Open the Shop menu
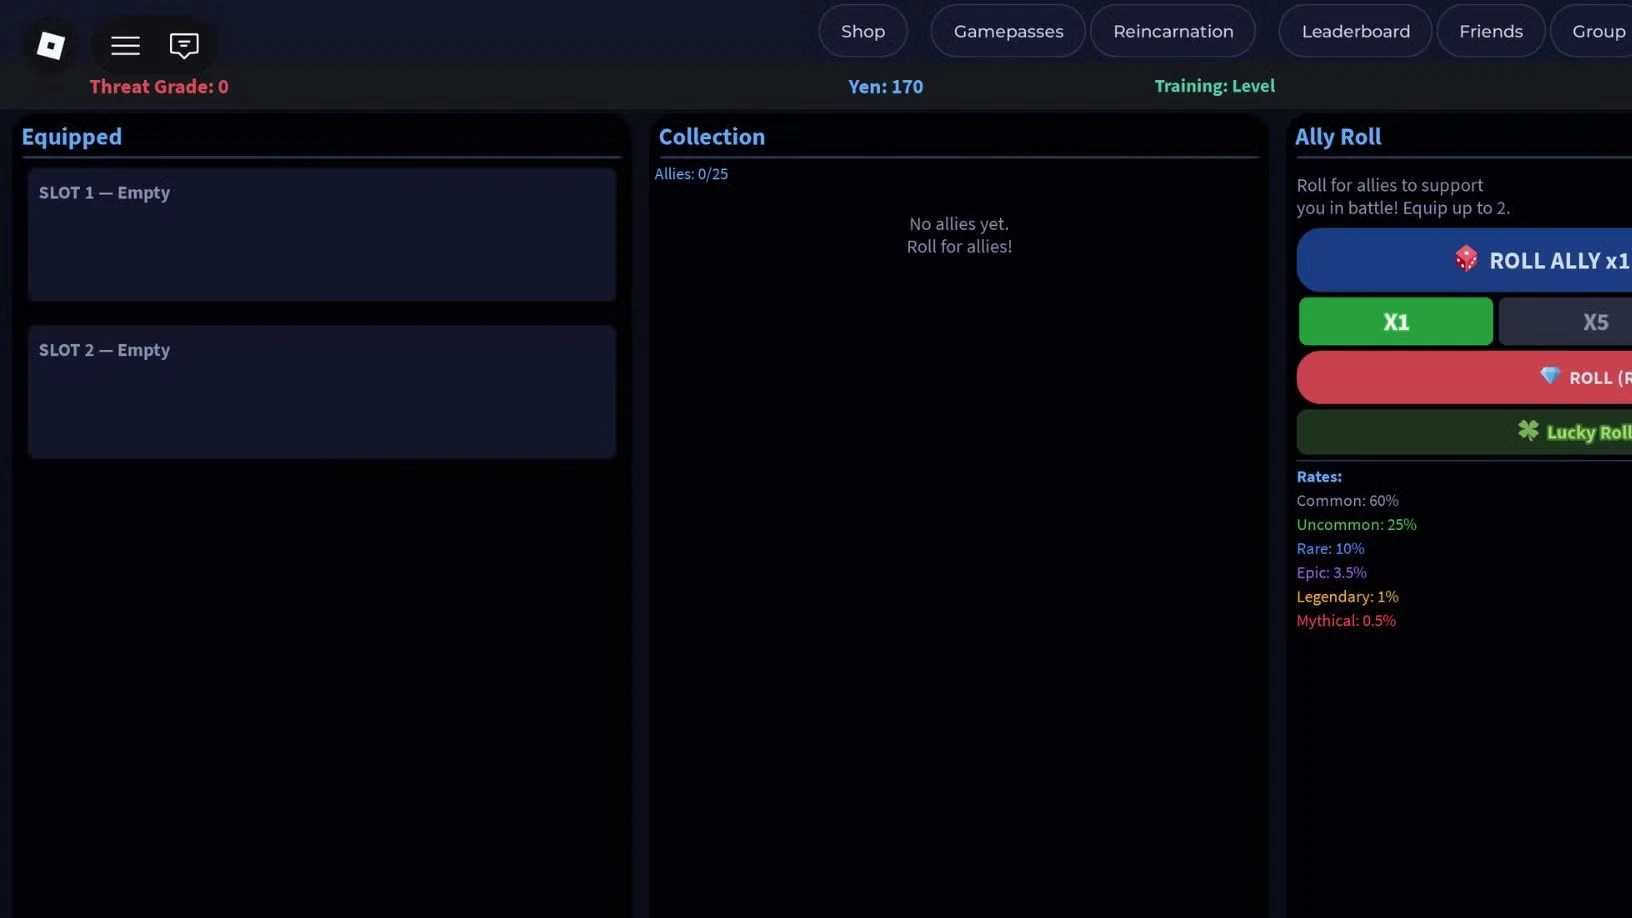 coord(863,31)
